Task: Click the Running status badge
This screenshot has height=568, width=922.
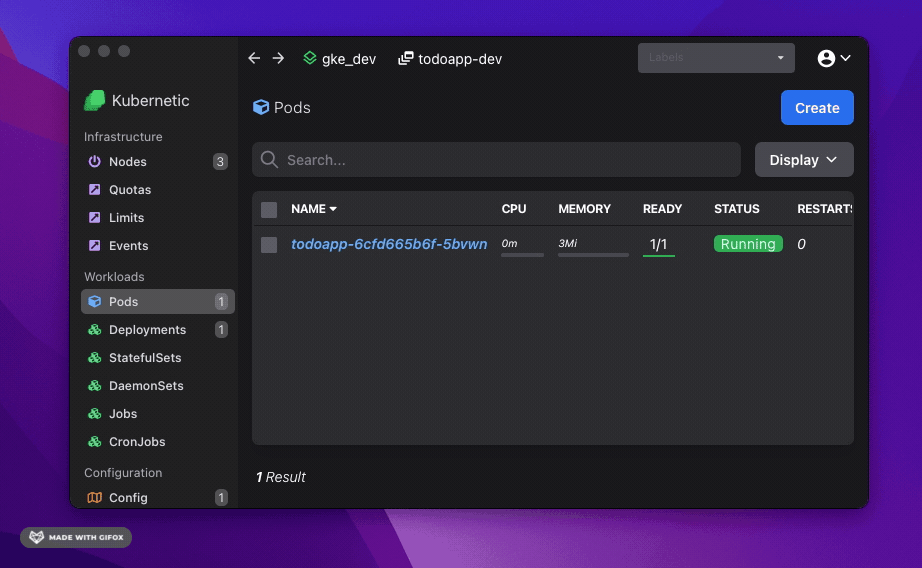Action: pyautogui.click(x=748, y=243)
